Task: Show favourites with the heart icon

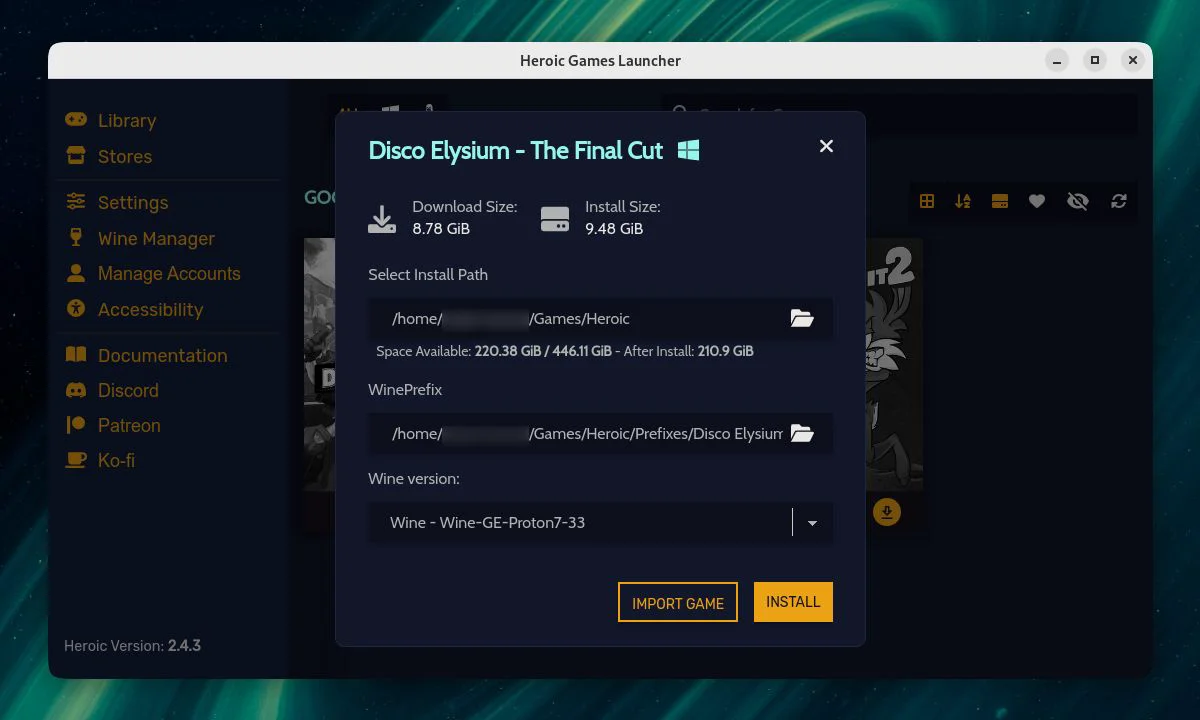Action: 1037,201
